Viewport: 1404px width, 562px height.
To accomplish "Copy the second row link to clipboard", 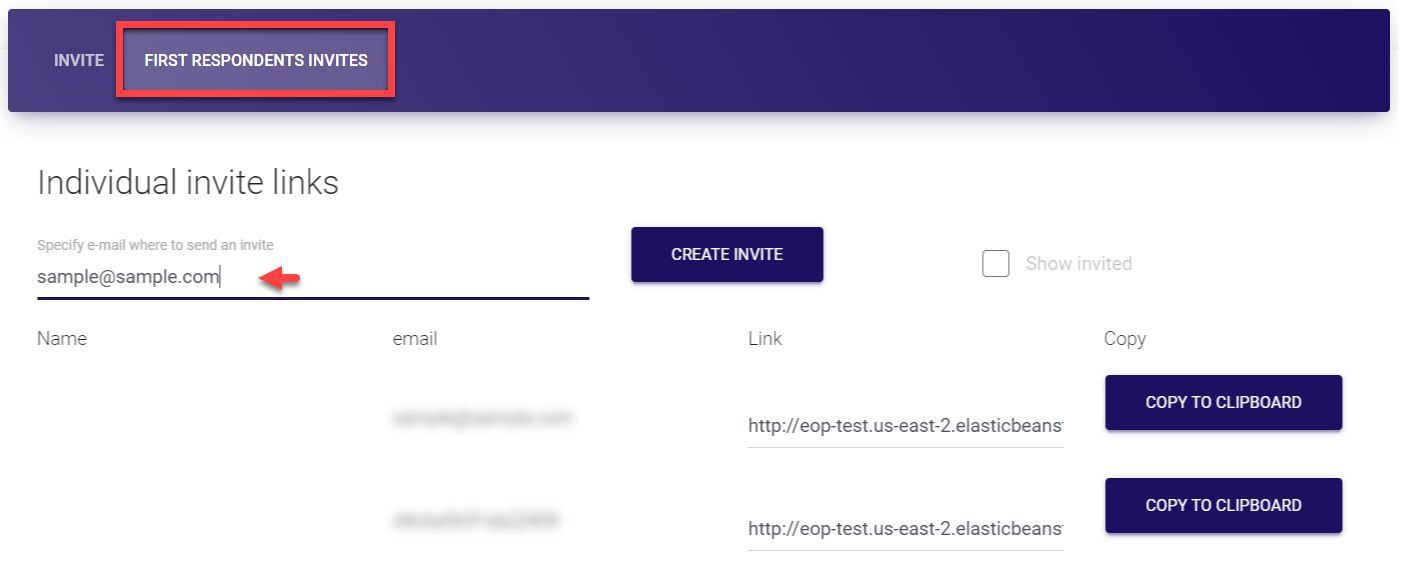I will click(1223, 505).
